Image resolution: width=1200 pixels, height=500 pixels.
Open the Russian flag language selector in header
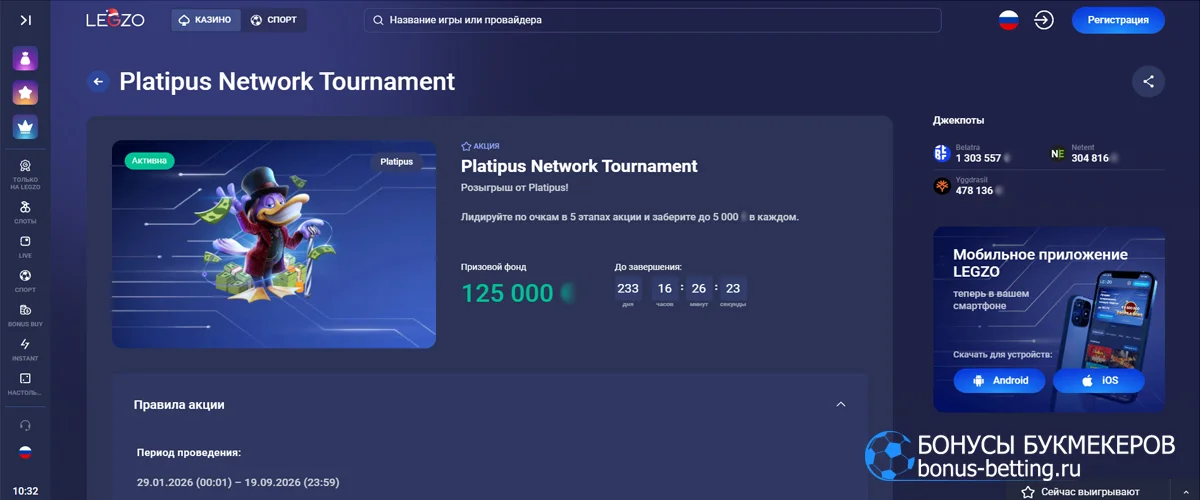pos(1008,20)
